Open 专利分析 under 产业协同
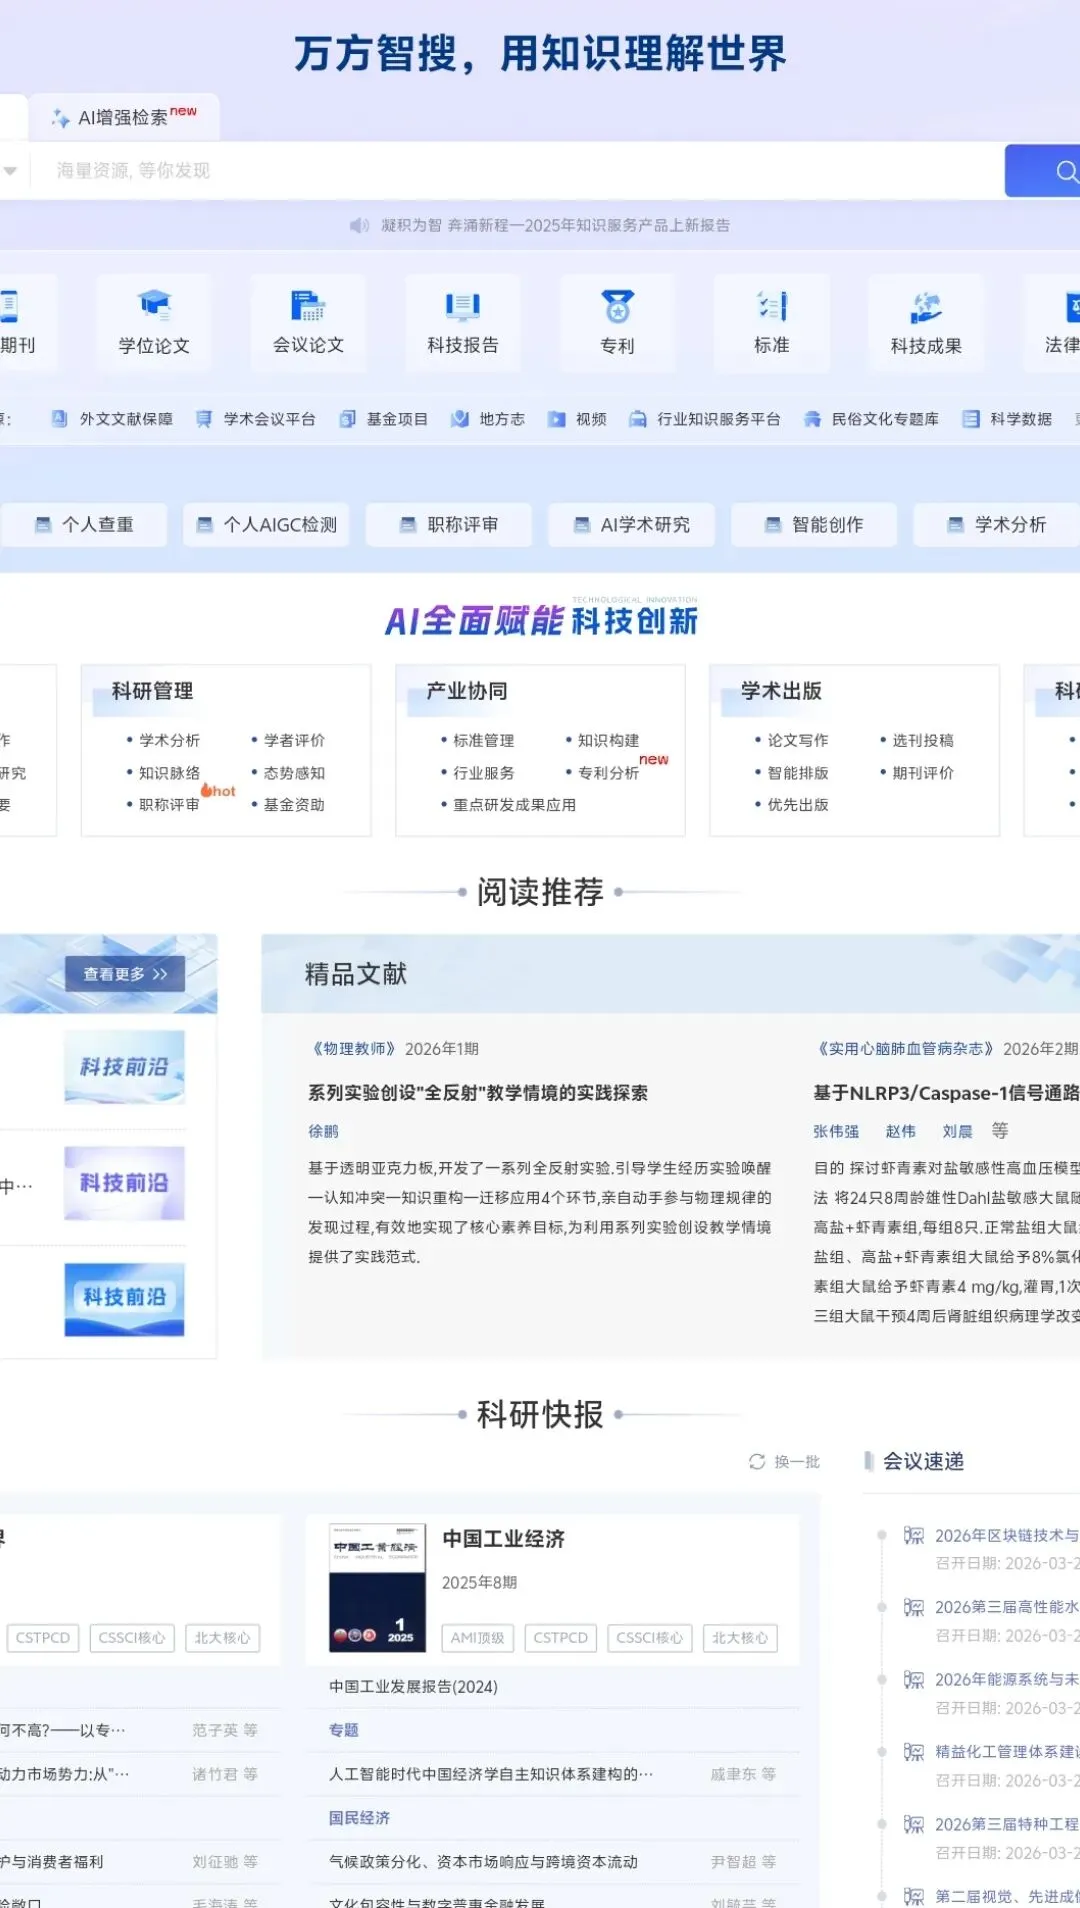1080x1908 pixels. point(608,773)
